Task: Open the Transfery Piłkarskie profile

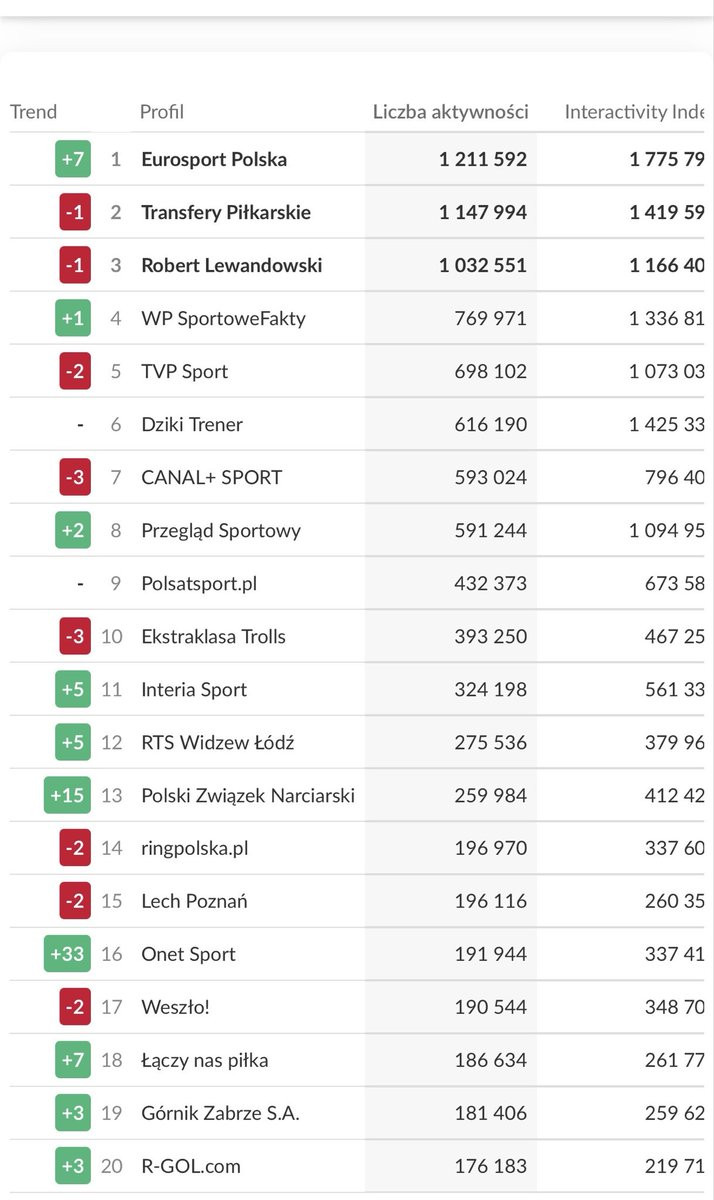Action: point(226,212)
